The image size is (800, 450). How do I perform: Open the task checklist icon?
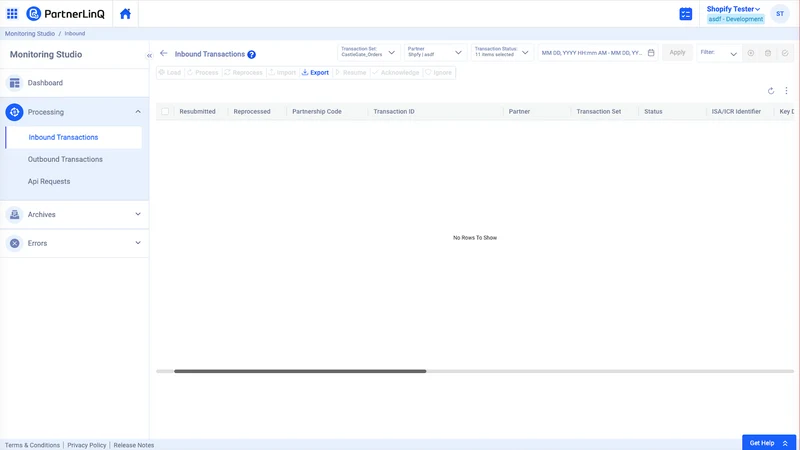tap(686, 14)
